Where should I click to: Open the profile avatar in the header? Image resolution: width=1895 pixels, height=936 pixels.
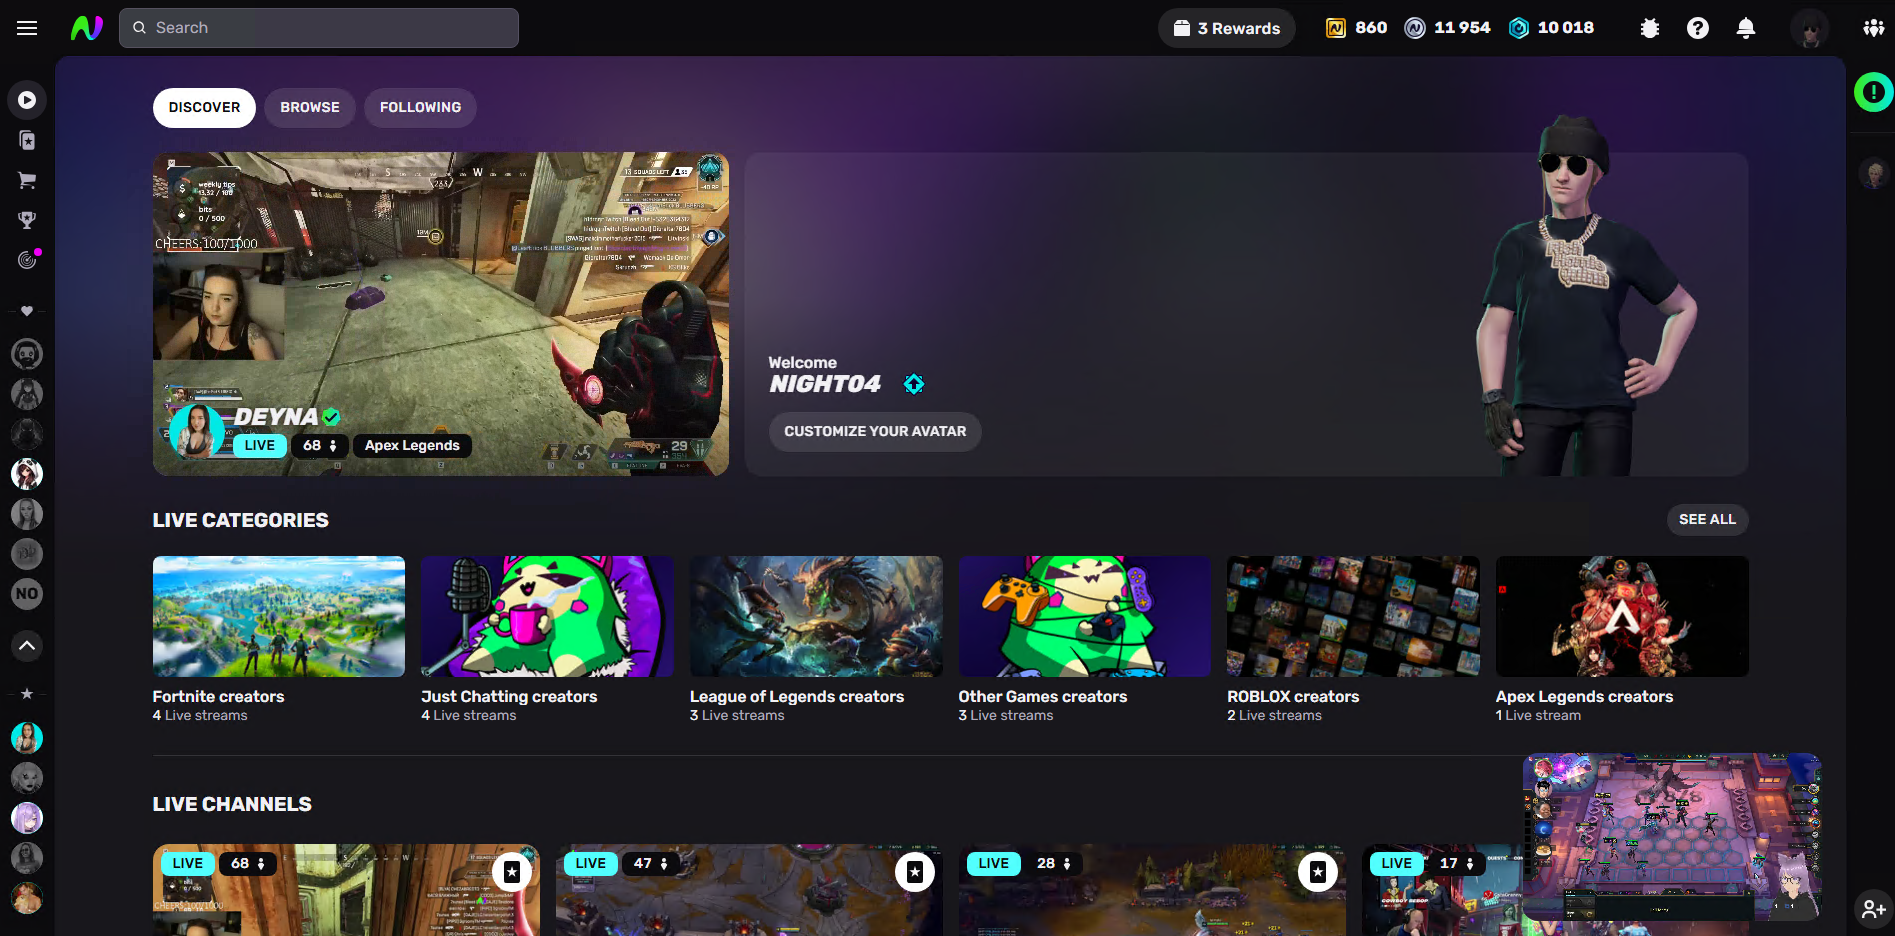tap(1809, 28)
